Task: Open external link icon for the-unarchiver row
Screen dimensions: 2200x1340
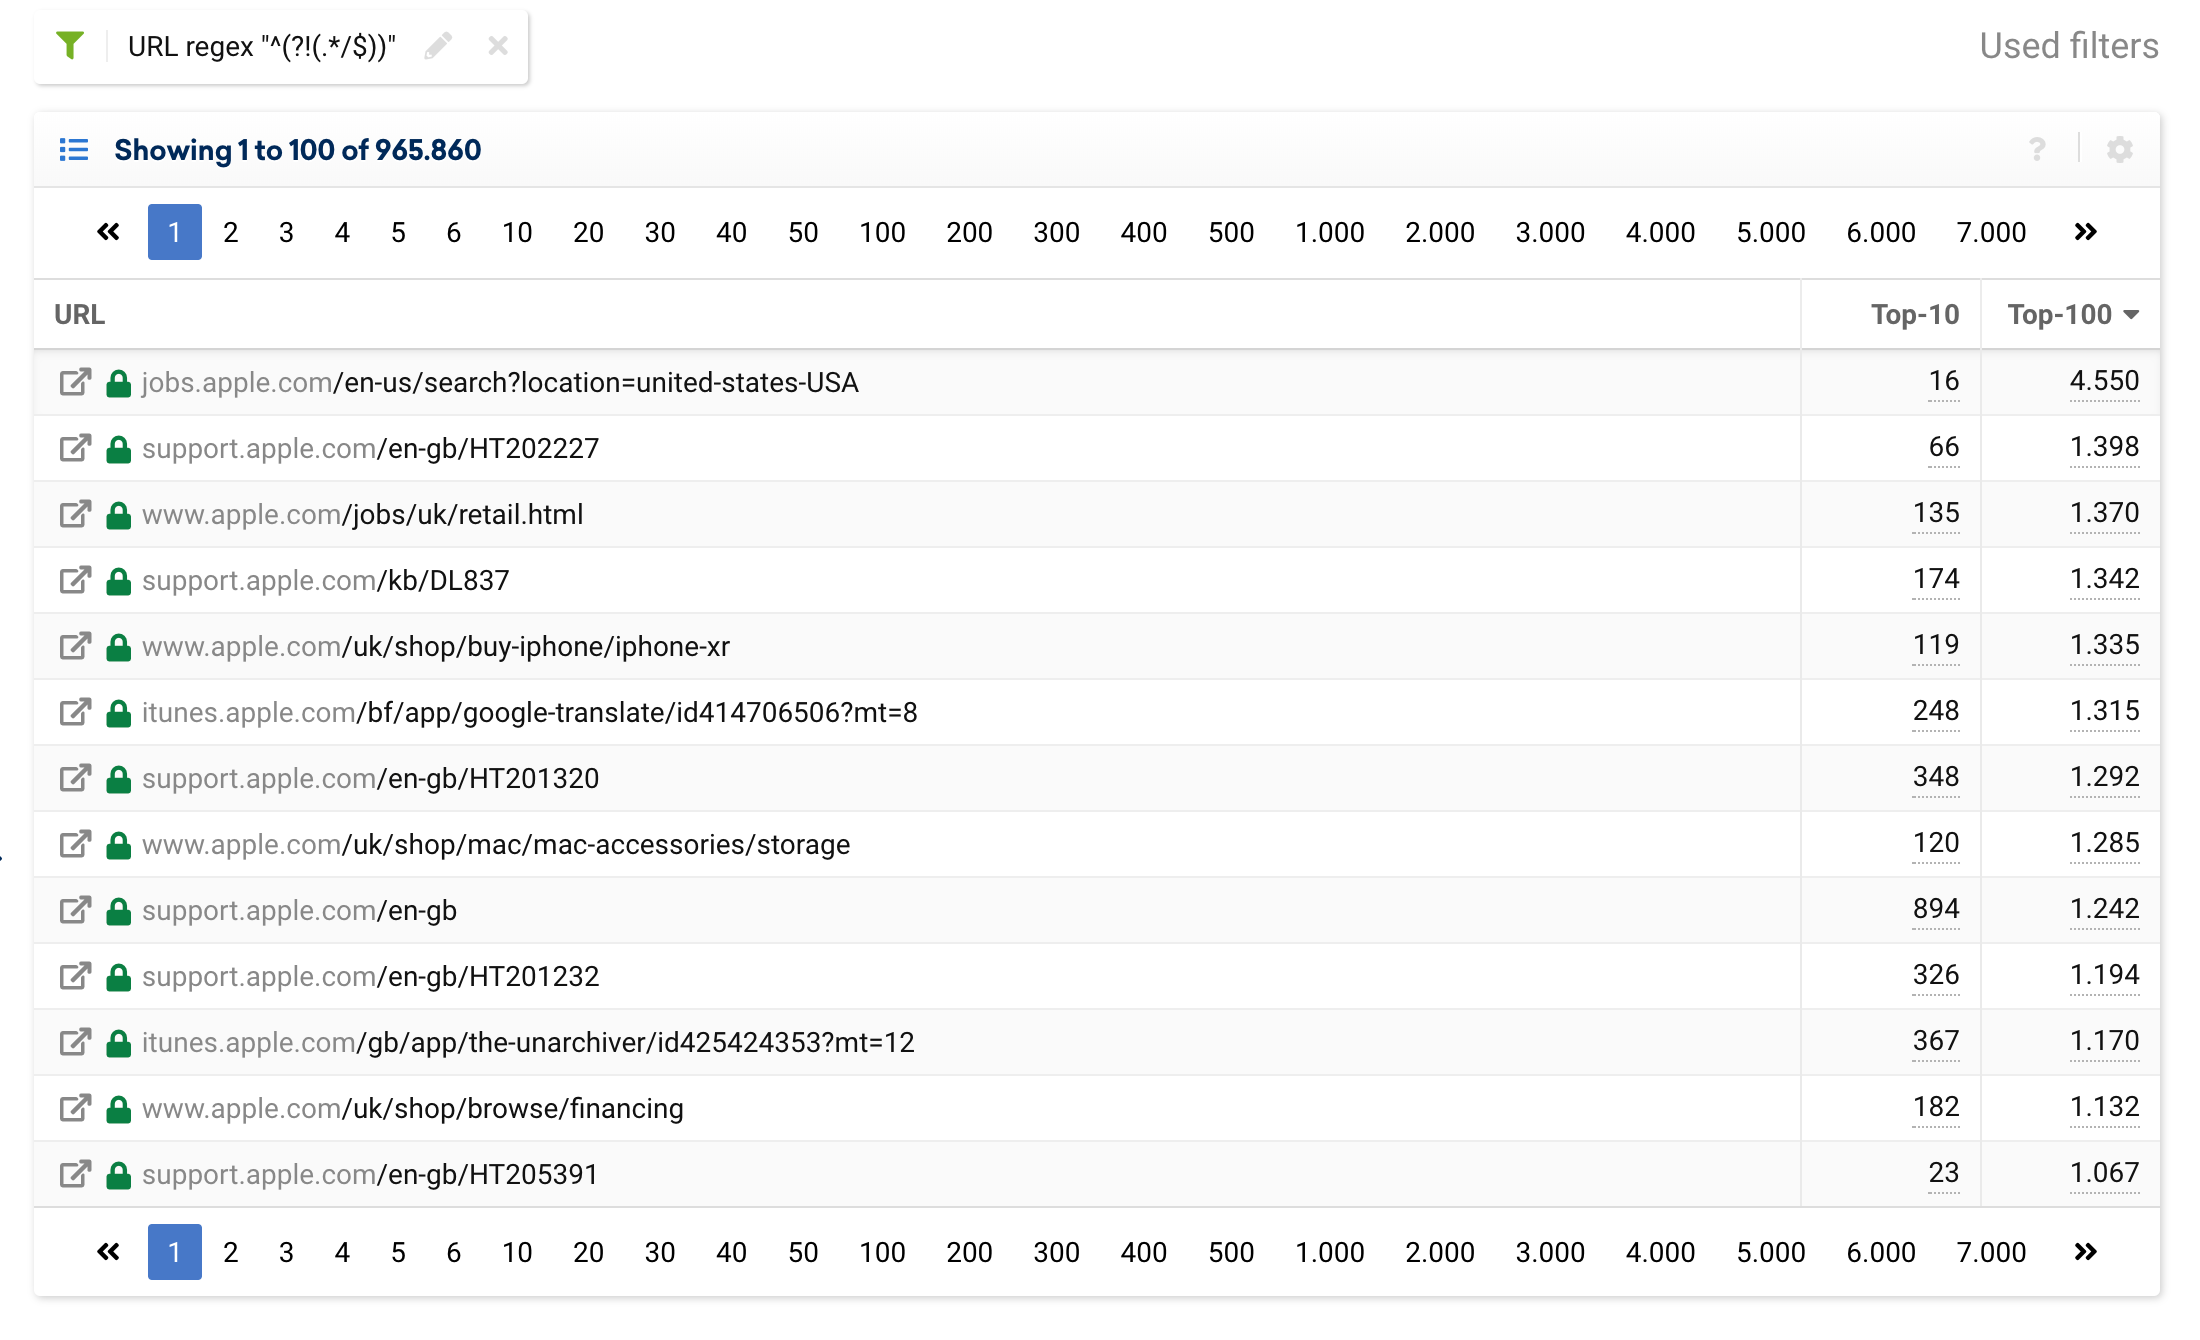Action: [x=76, y=1042]
